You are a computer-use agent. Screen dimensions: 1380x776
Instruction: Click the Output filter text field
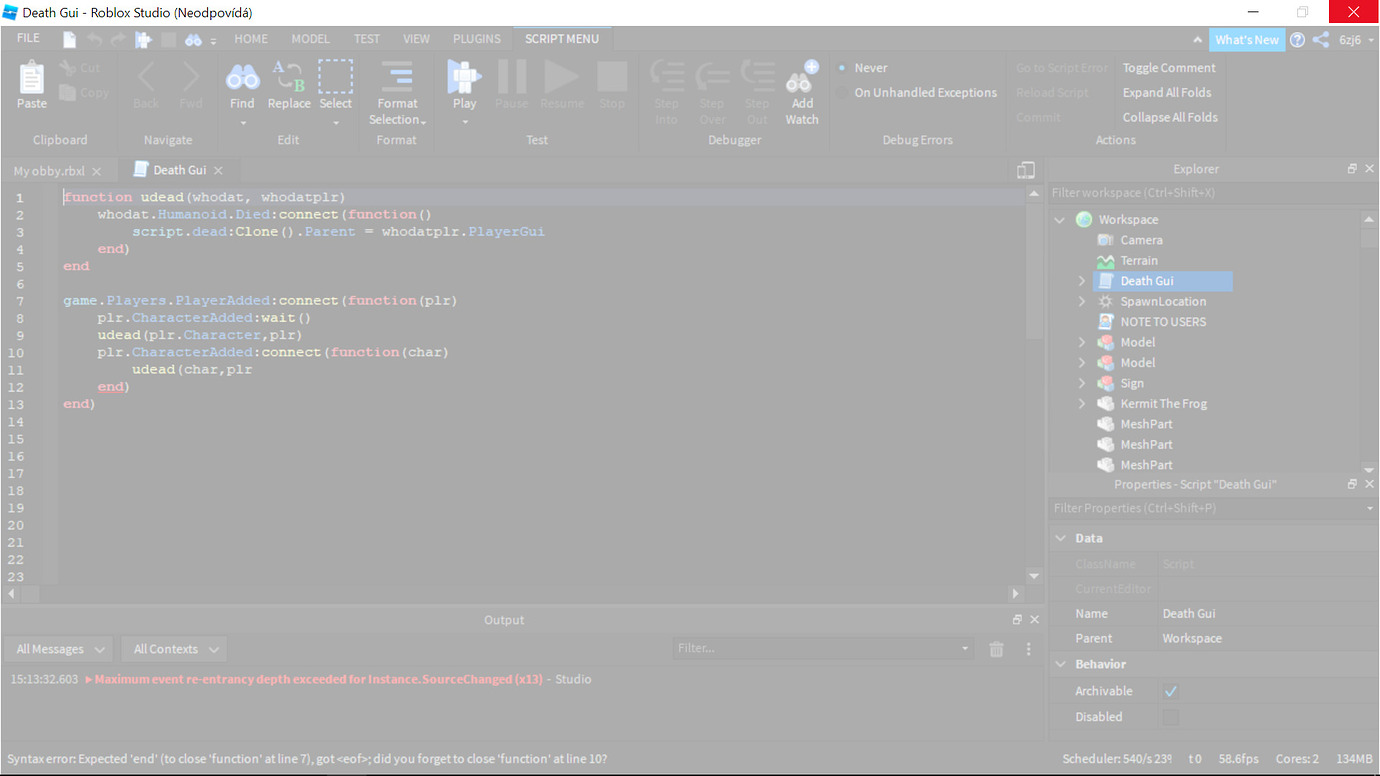click(x=820, y=648)
